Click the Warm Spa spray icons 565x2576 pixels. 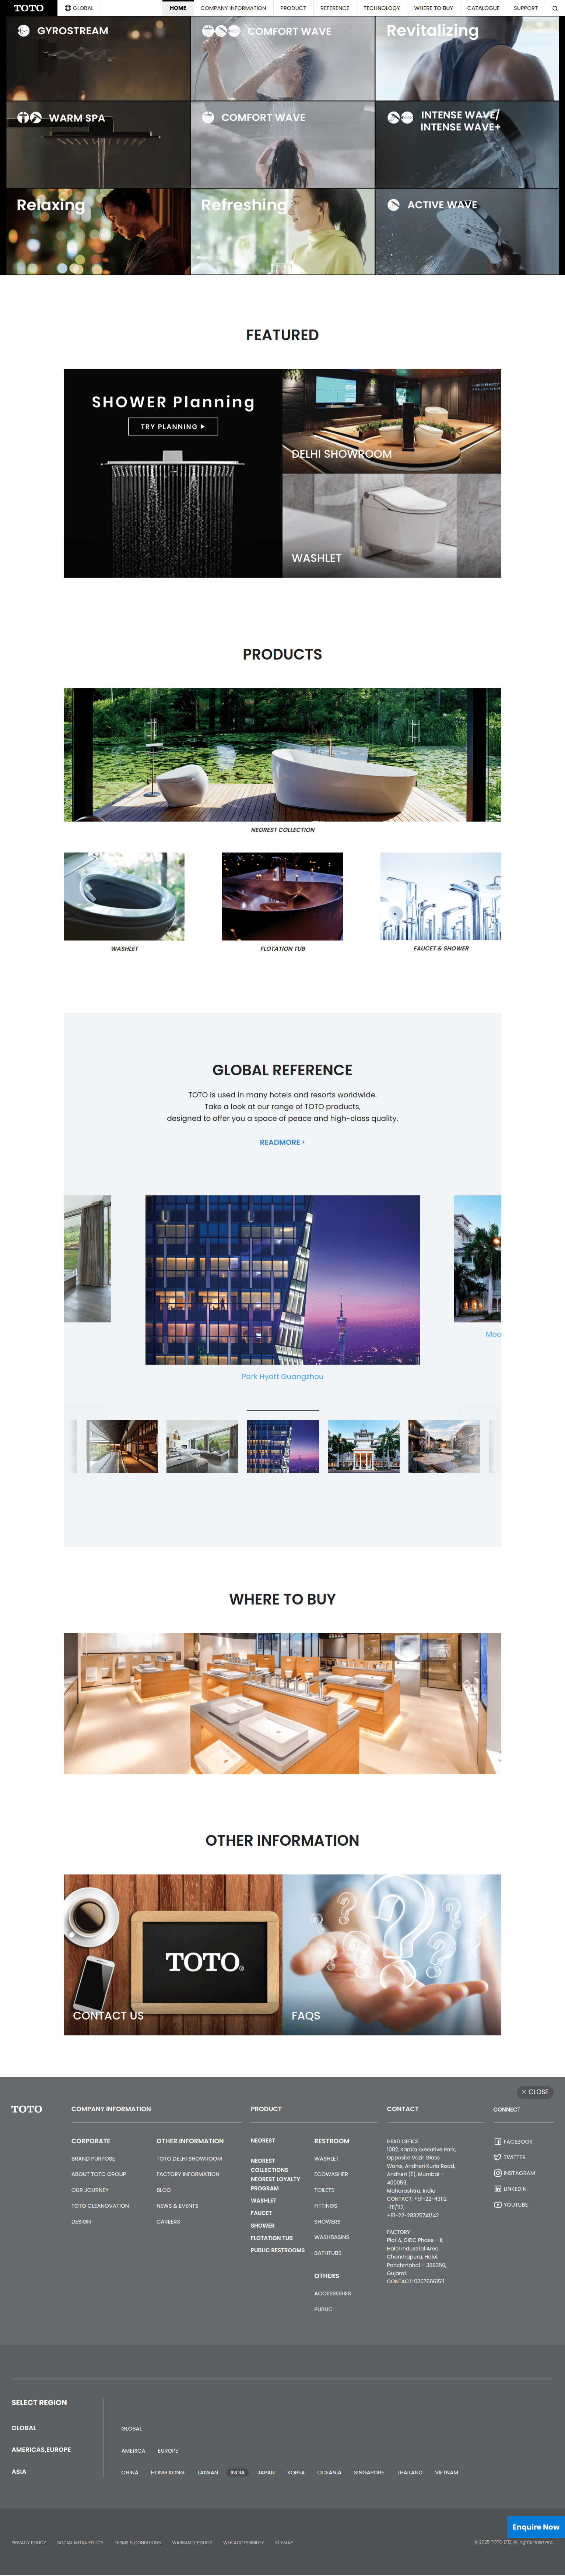(x=29, y=118)
